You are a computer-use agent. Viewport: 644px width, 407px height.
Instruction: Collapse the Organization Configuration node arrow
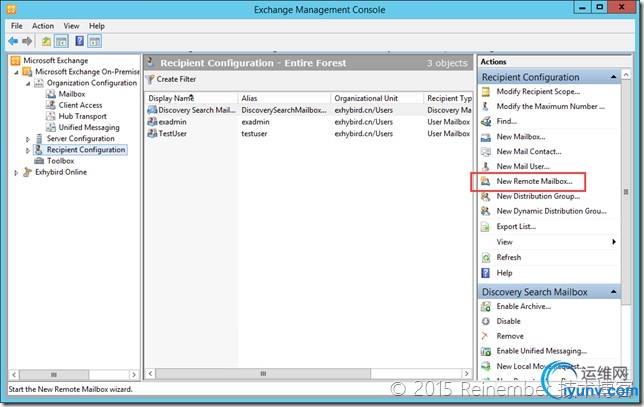28,83
